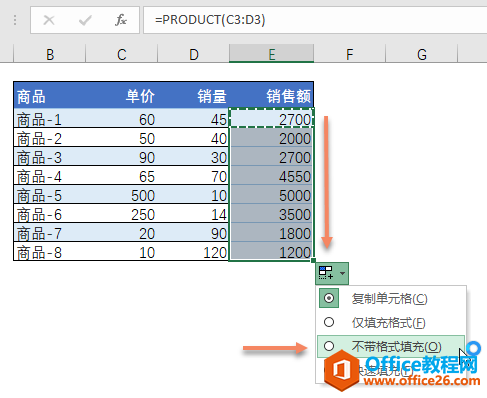Click quantity 14 in 商品-6 row
The width and height of the screenshot is (487, 398).
click(193, 213)
